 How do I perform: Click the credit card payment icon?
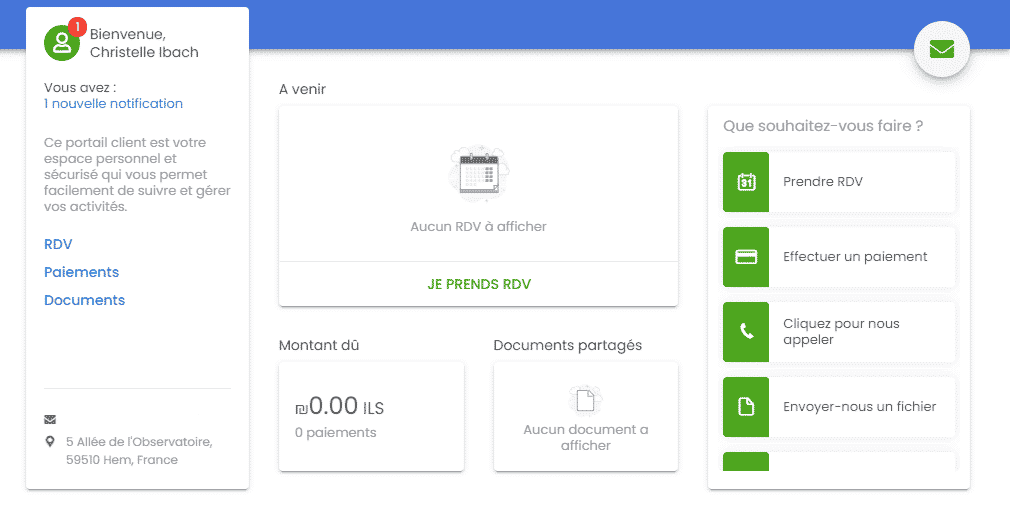746,257
